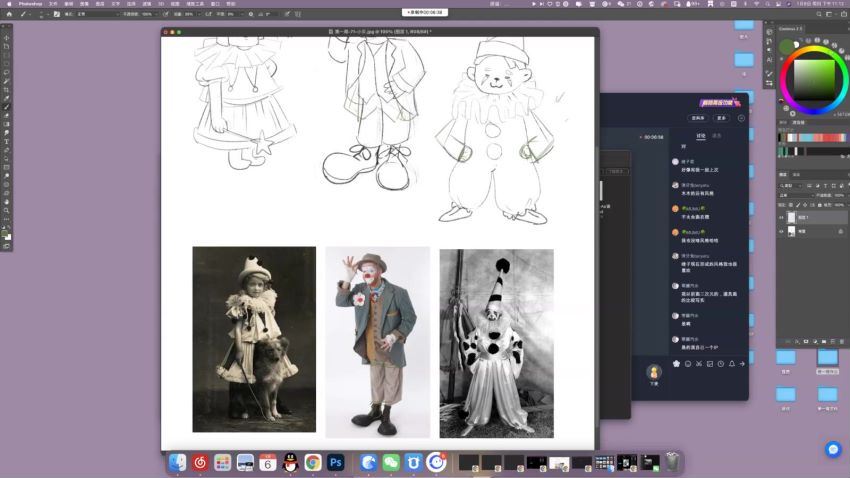Select the Move tool in Photoshop toolbar

click(7, 38)
